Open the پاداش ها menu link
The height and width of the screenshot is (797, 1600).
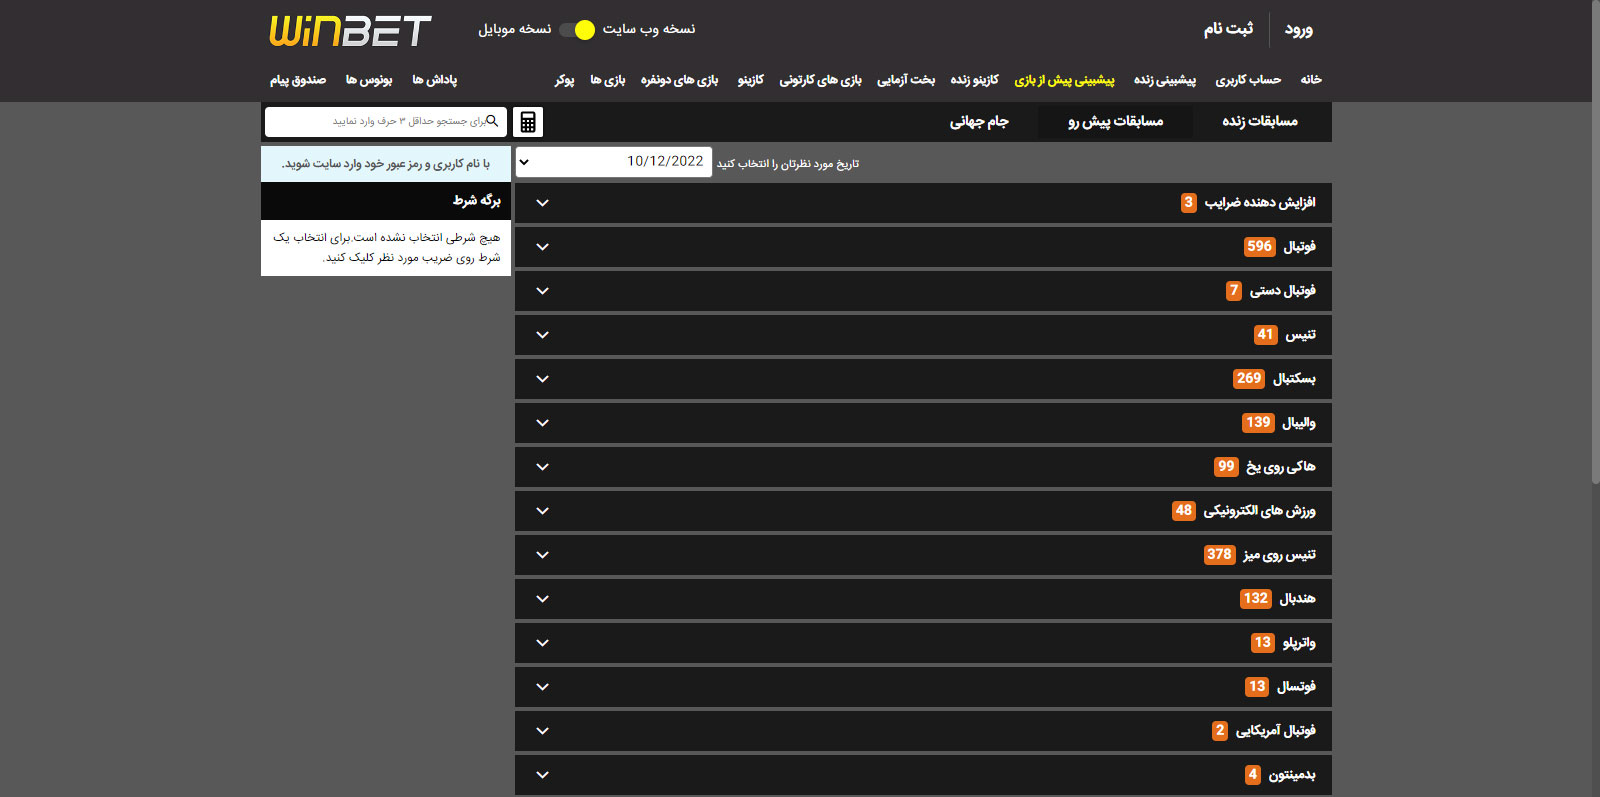(435, 80)
